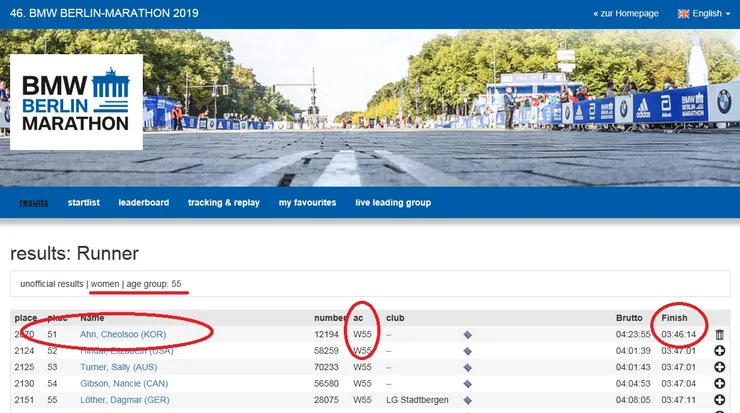Click unofficial results filter summary text

[x=101, y=284]
